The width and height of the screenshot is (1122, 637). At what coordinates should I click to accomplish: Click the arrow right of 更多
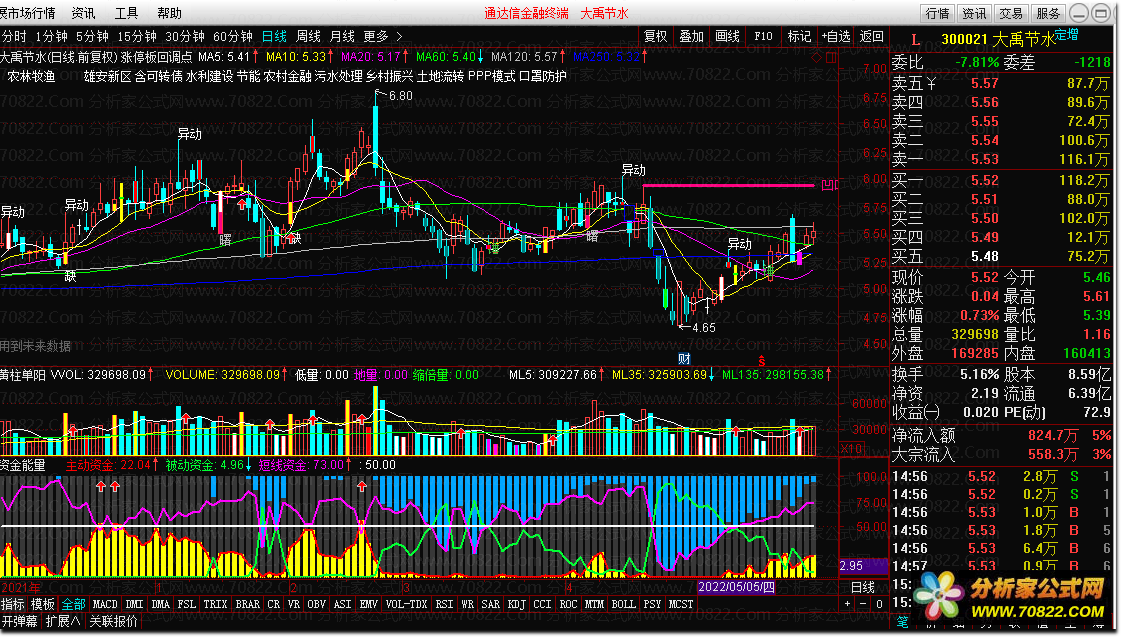tap(399, 36)
